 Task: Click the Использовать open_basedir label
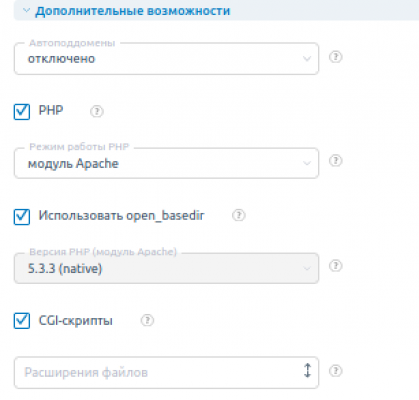click(x=121, y=216)
